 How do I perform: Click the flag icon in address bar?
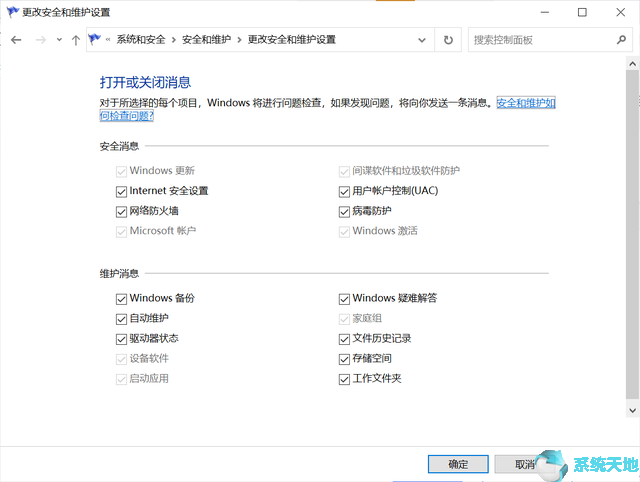[x=95, y=40]
